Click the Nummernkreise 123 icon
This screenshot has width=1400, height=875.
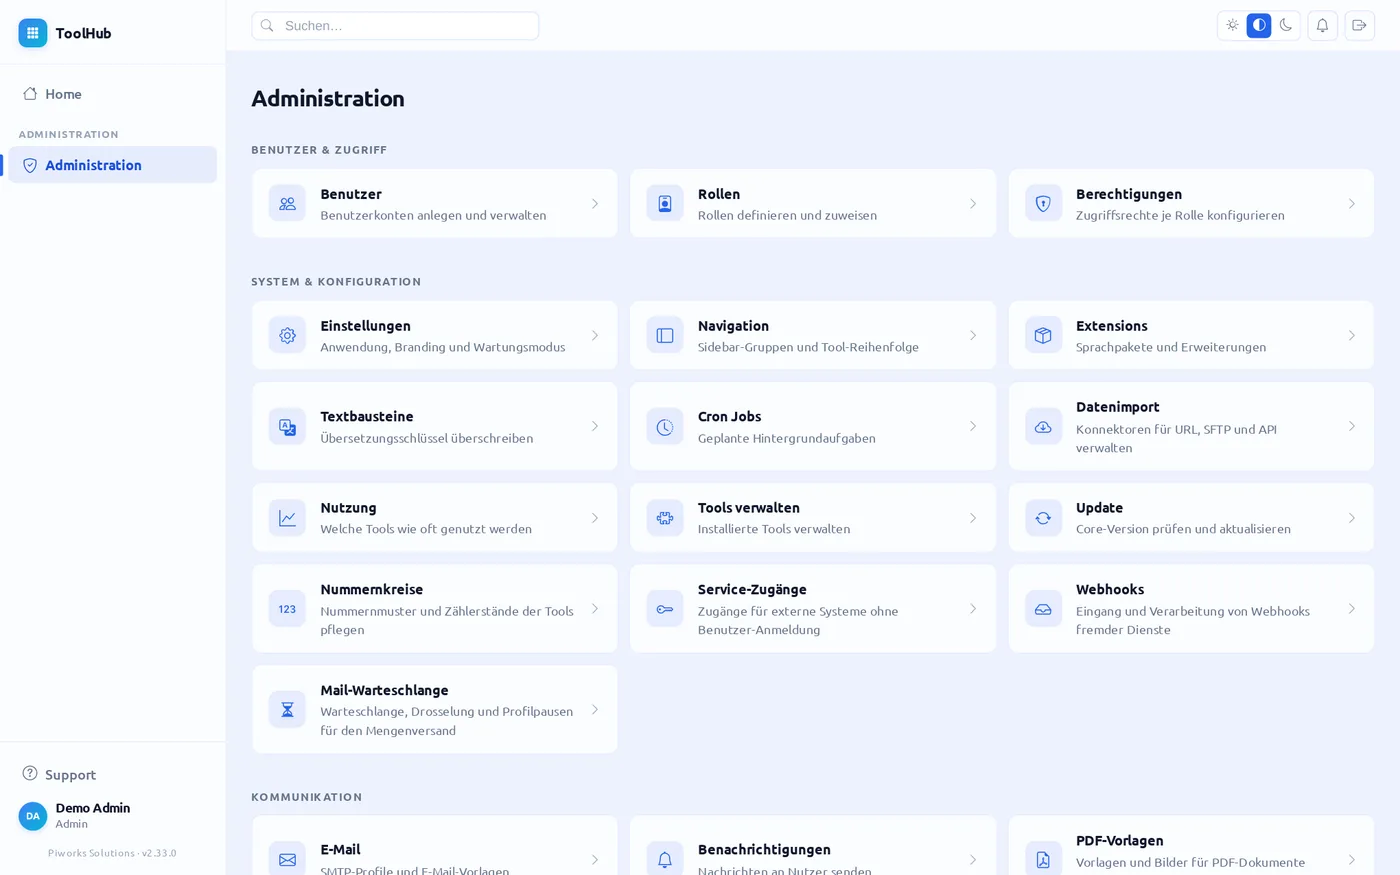287,609
